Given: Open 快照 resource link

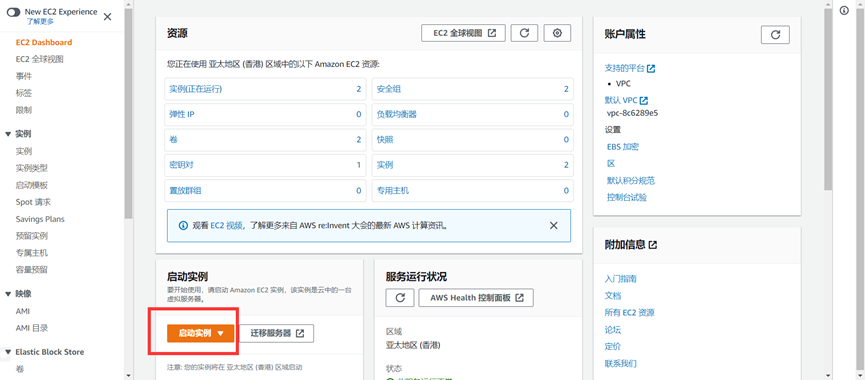Looking at the screenshot, I should pos(385,140).
